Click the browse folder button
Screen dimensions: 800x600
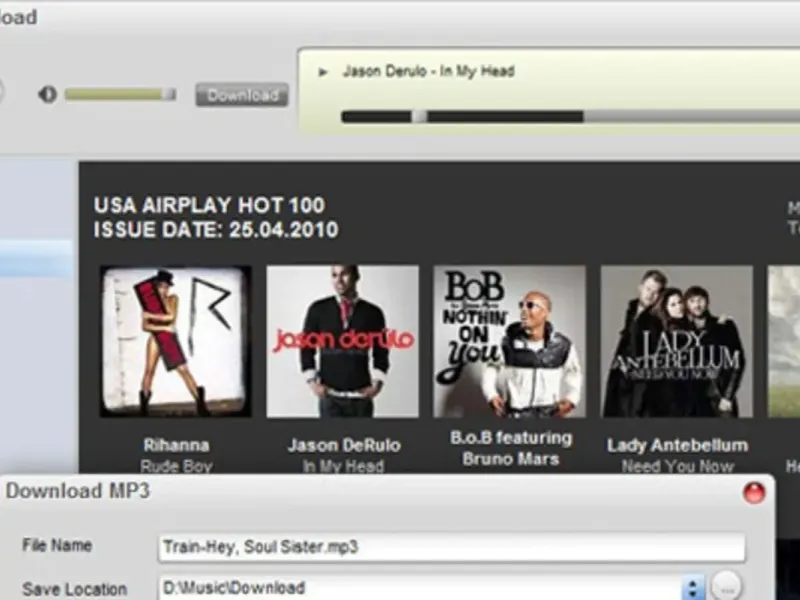[726, 586]
